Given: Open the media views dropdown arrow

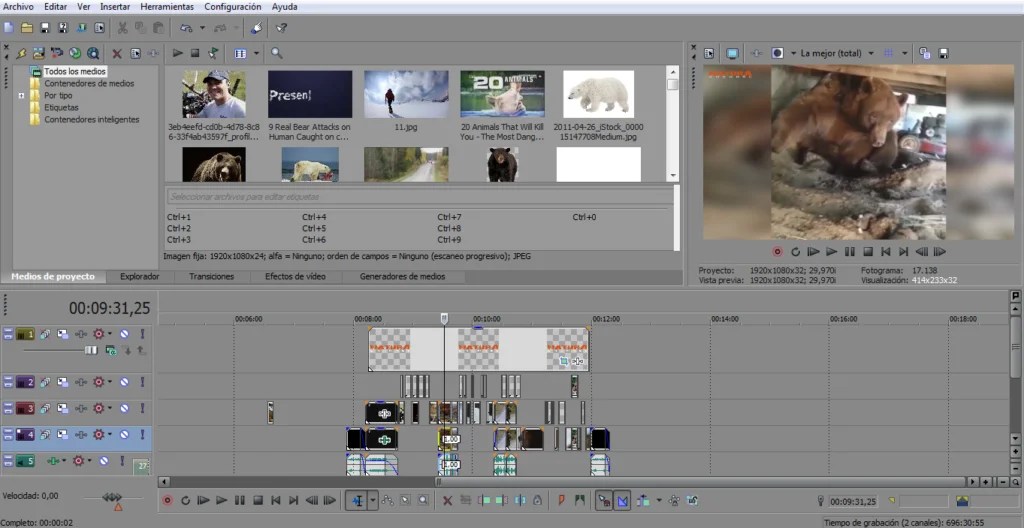Looking at the screenshot, I should 256,53.
